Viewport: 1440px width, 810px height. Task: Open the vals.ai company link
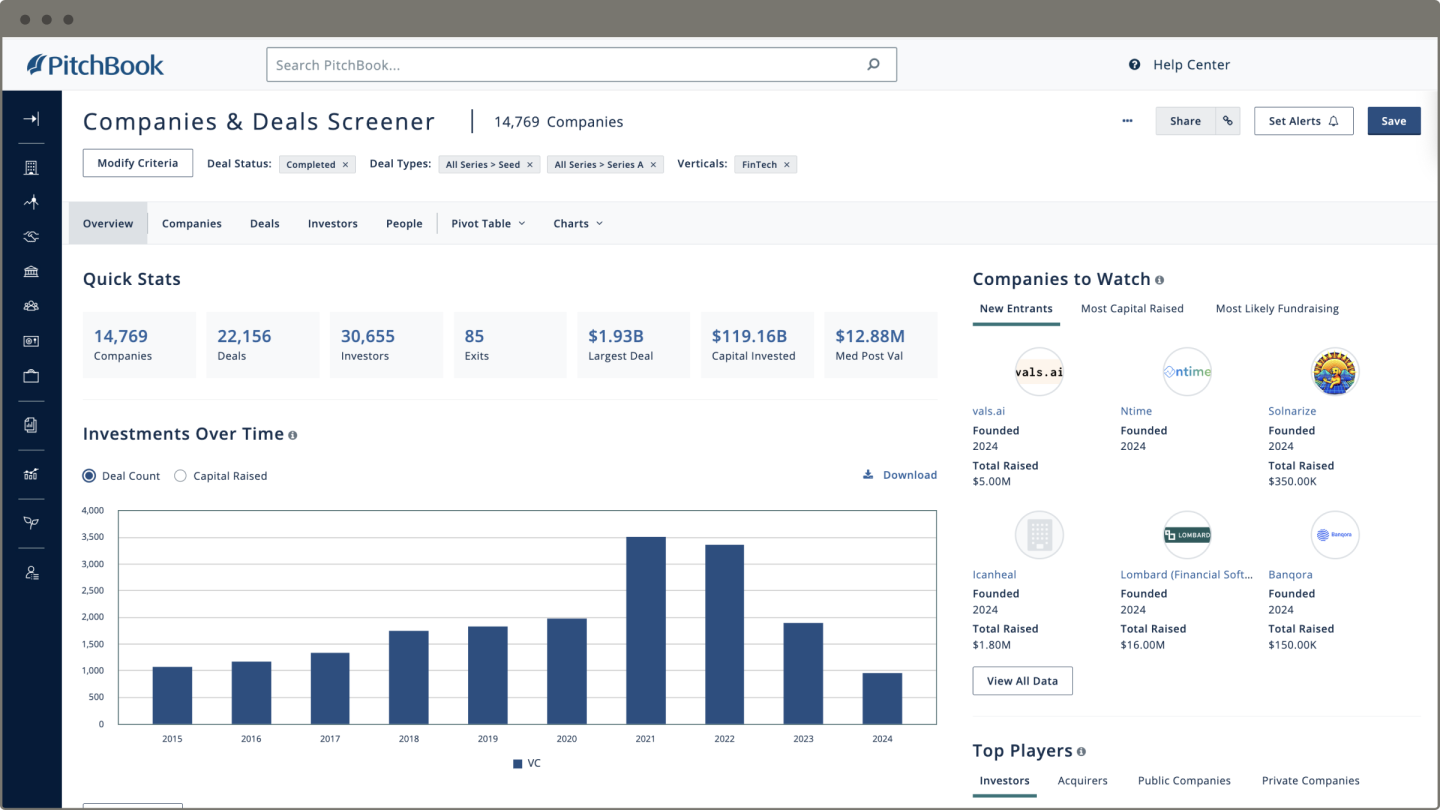pyautogui.click(x=990, y=411)
